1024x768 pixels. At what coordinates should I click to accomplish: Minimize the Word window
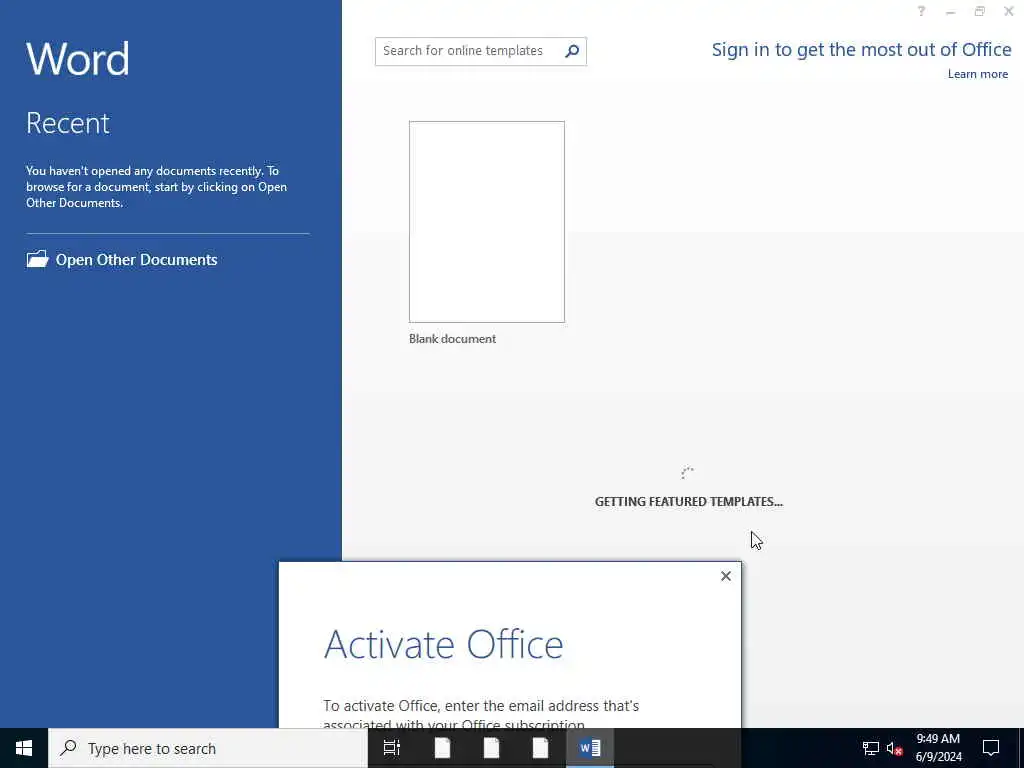[950, 11]
